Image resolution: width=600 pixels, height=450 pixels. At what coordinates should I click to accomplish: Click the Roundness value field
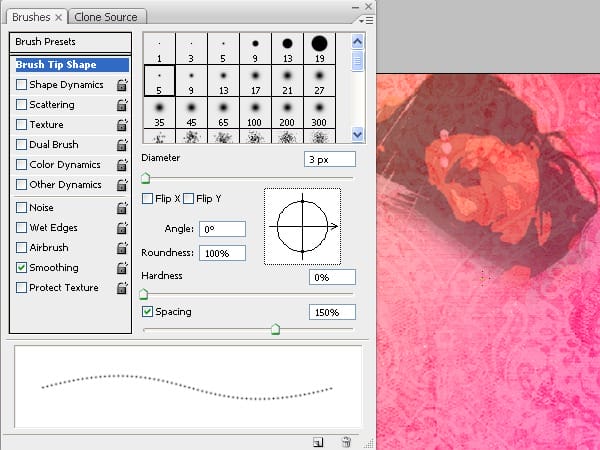[x=222, y=253]
